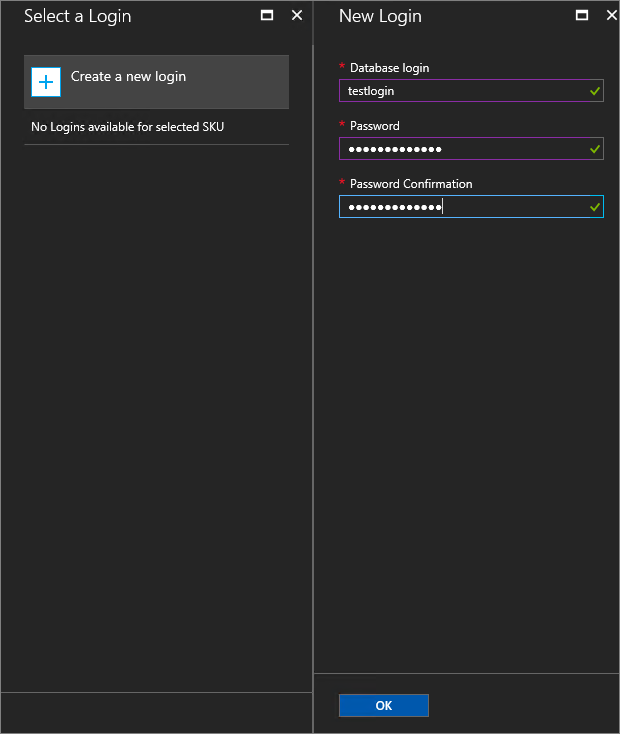Click the "Select a Login" blade title
Screen dimensions: 620x734
77,16
